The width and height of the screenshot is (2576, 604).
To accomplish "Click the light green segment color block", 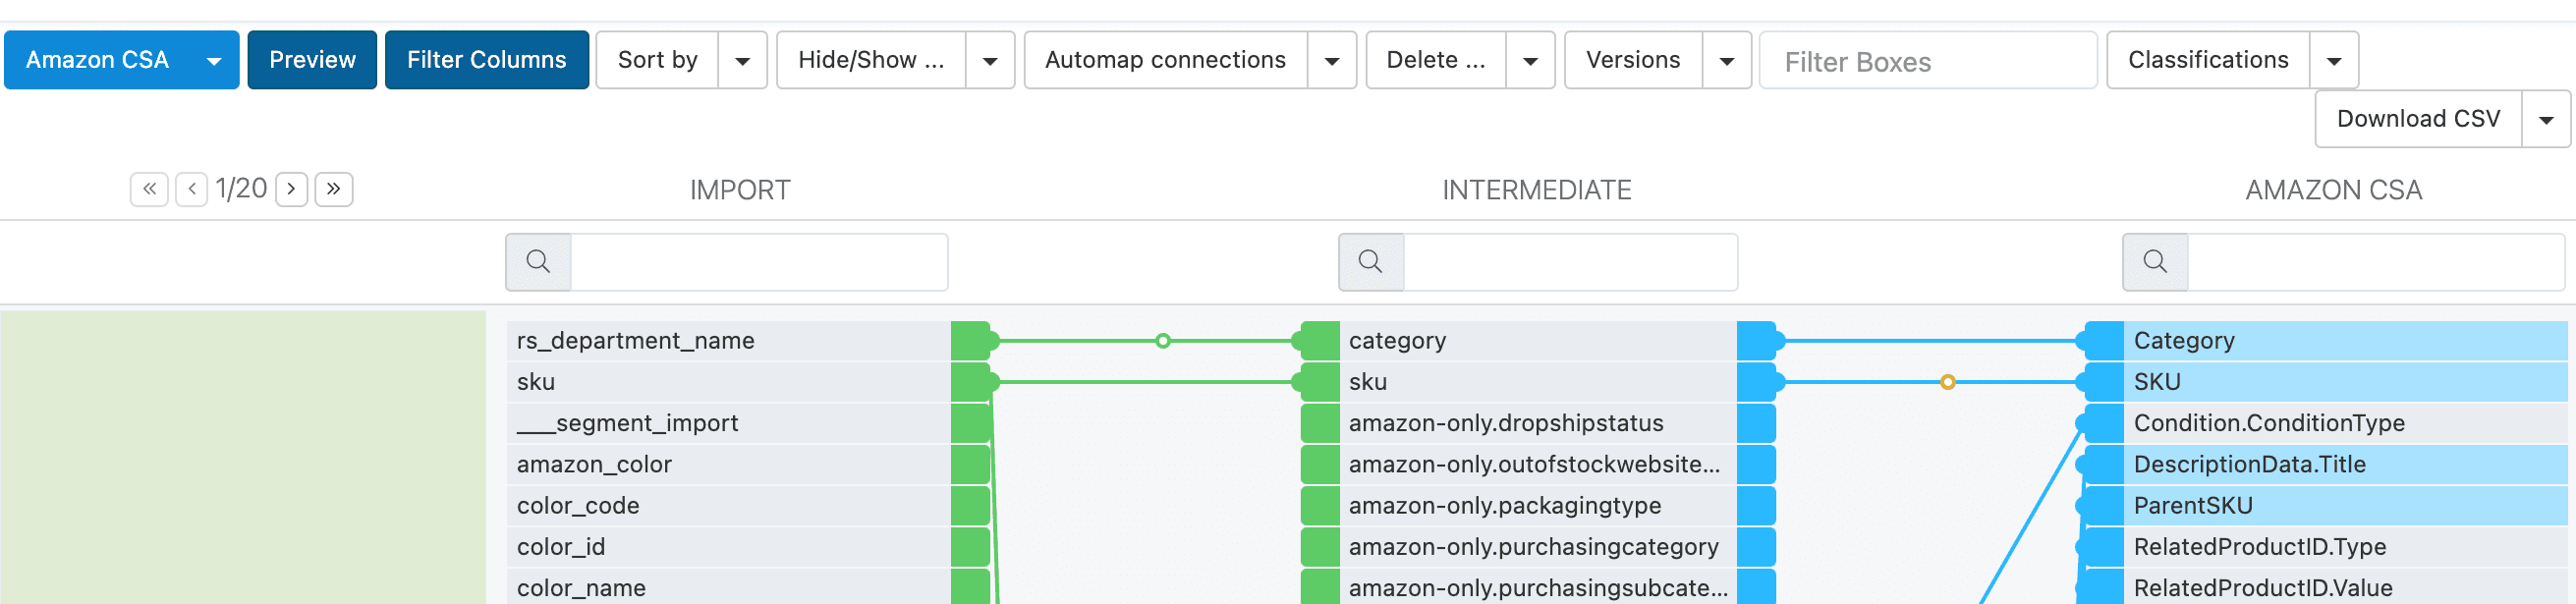I will tap(243, 456).
